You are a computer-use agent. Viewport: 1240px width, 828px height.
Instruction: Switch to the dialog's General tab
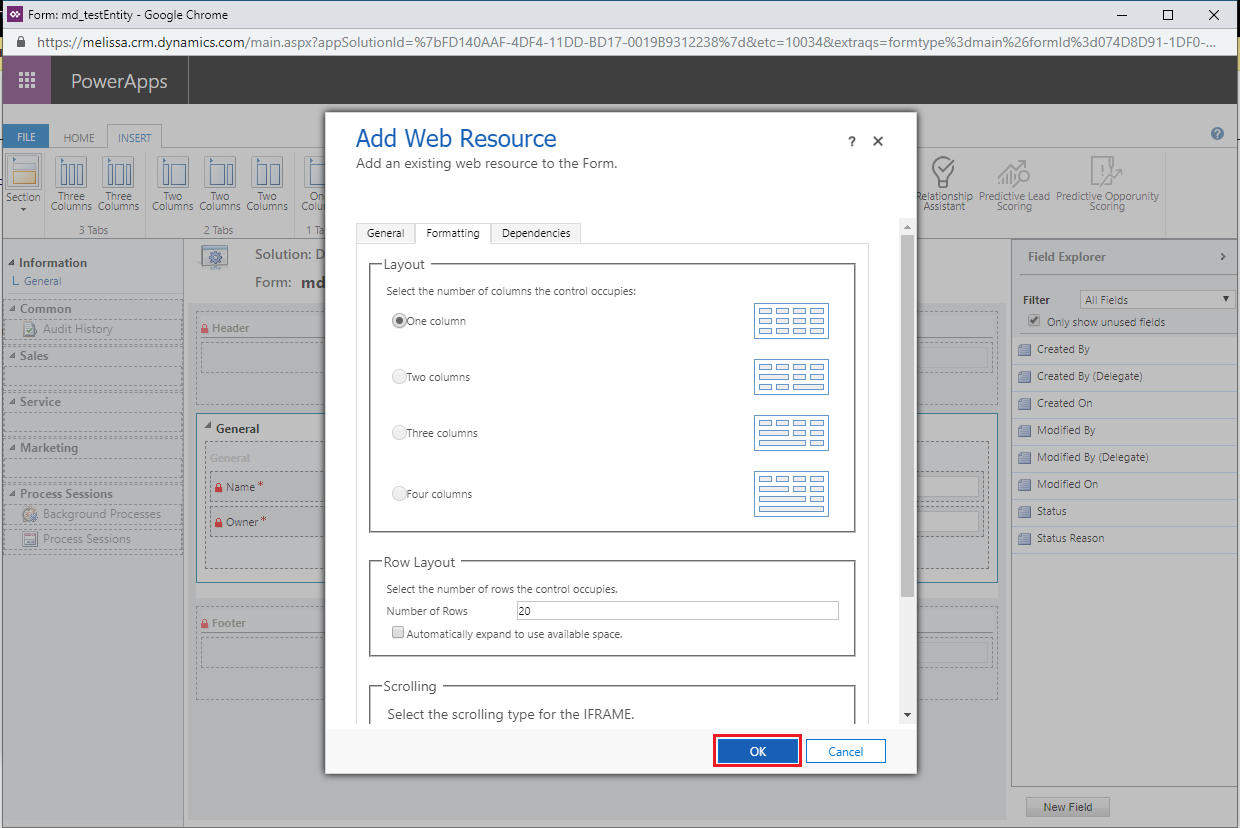coord(385,233)
